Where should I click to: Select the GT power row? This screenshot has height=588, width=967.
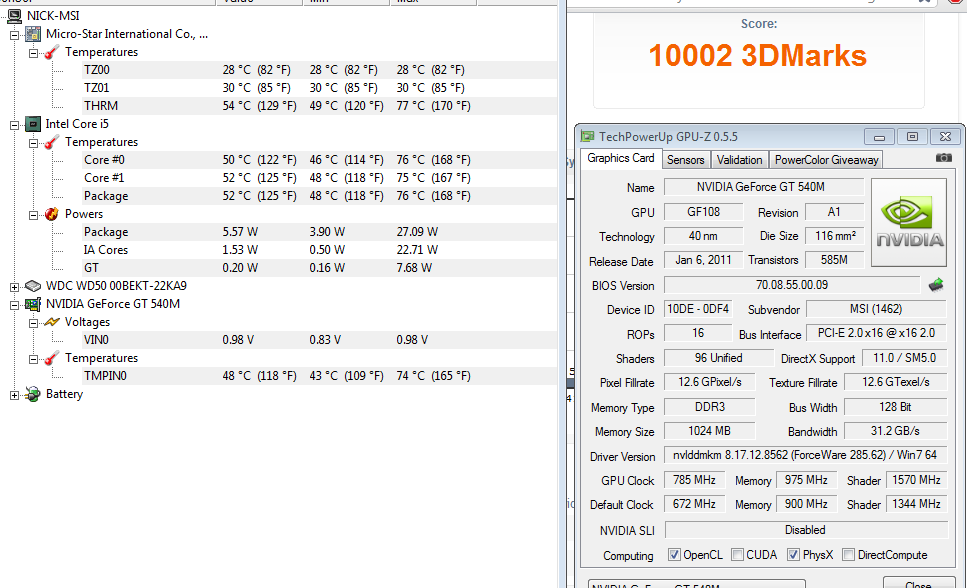pos(319,268)
